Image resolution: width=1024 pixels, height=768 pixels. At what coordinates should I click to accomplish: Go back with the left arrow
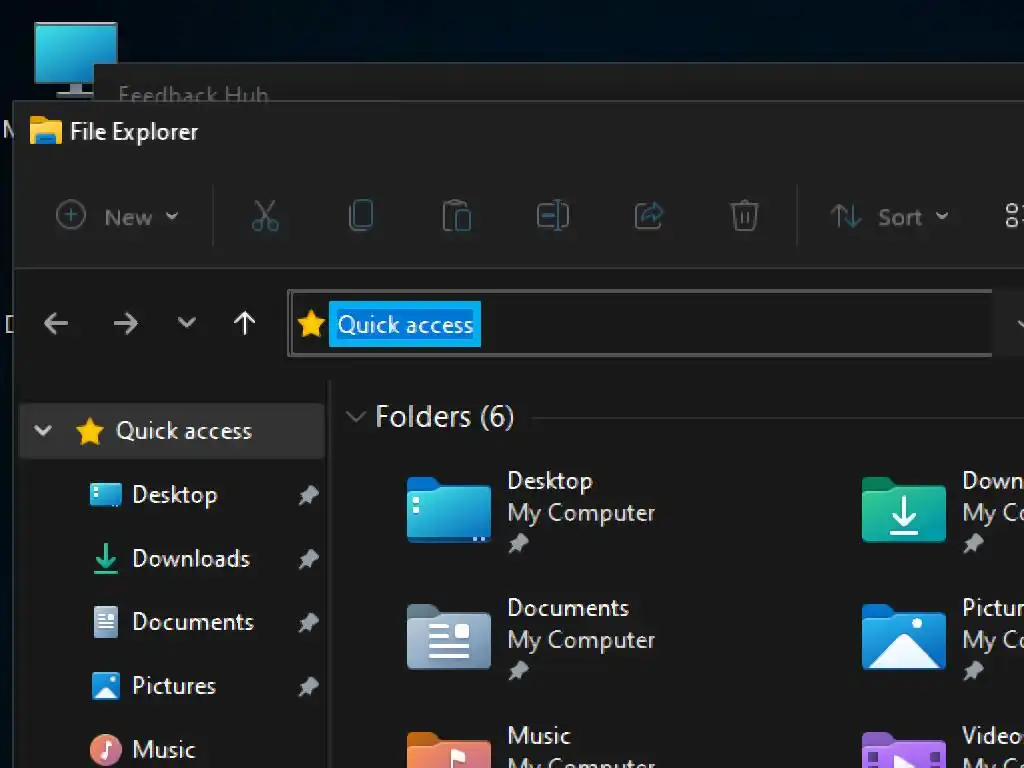pyautogui.click(x=56, y=323)
